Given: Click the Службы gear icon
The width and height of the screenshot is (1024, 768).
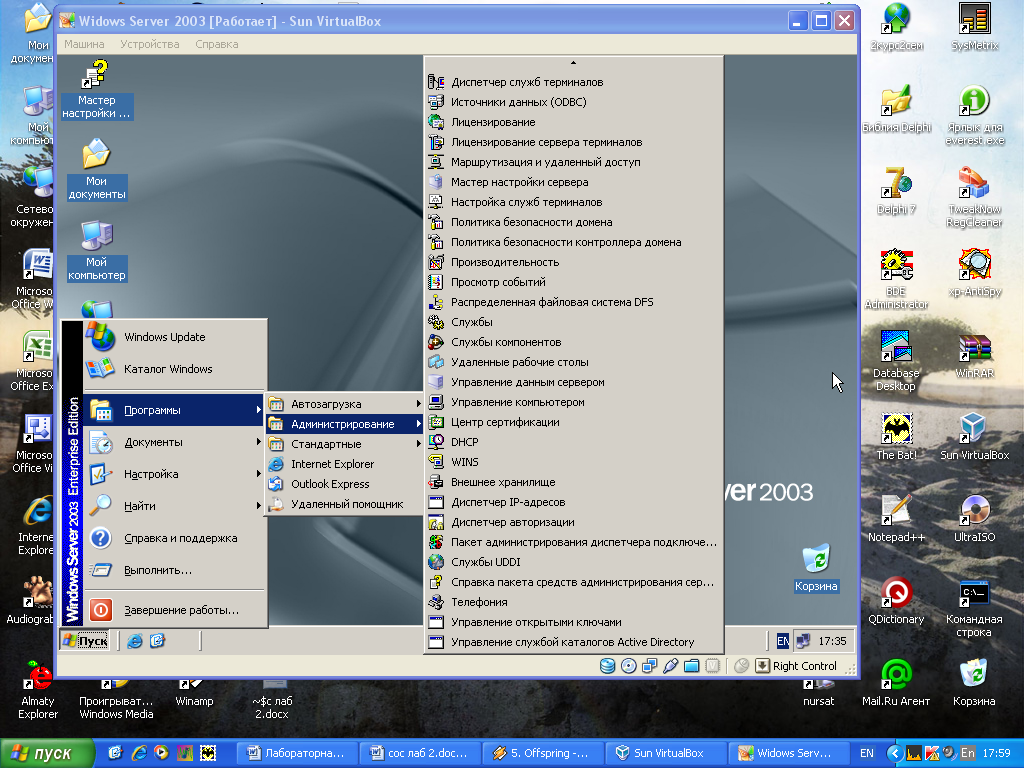Looking at the screenshot, I should pyautogui.click(x=436, y=322).
